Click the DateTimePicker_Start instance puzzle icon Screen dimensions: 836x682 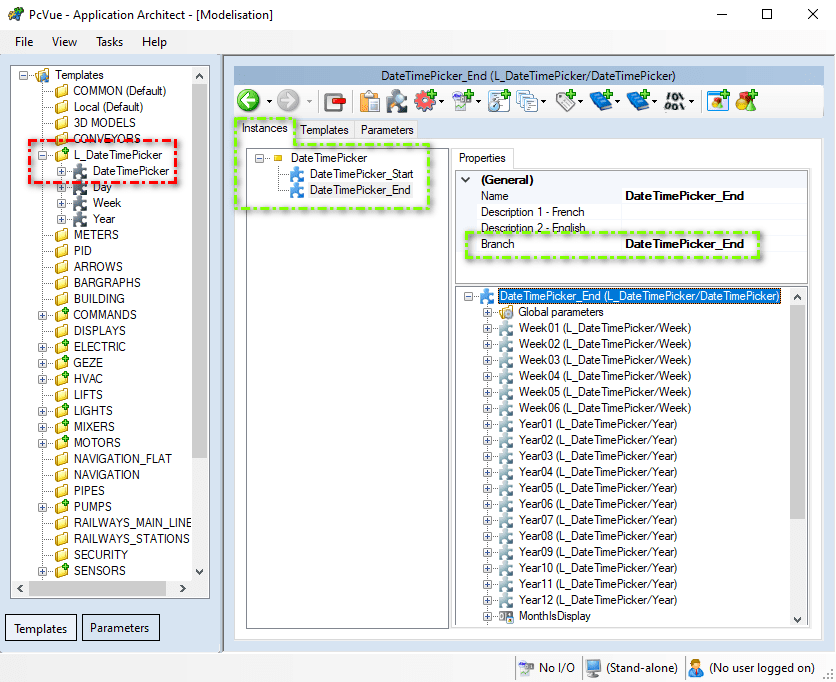point(297,174)
